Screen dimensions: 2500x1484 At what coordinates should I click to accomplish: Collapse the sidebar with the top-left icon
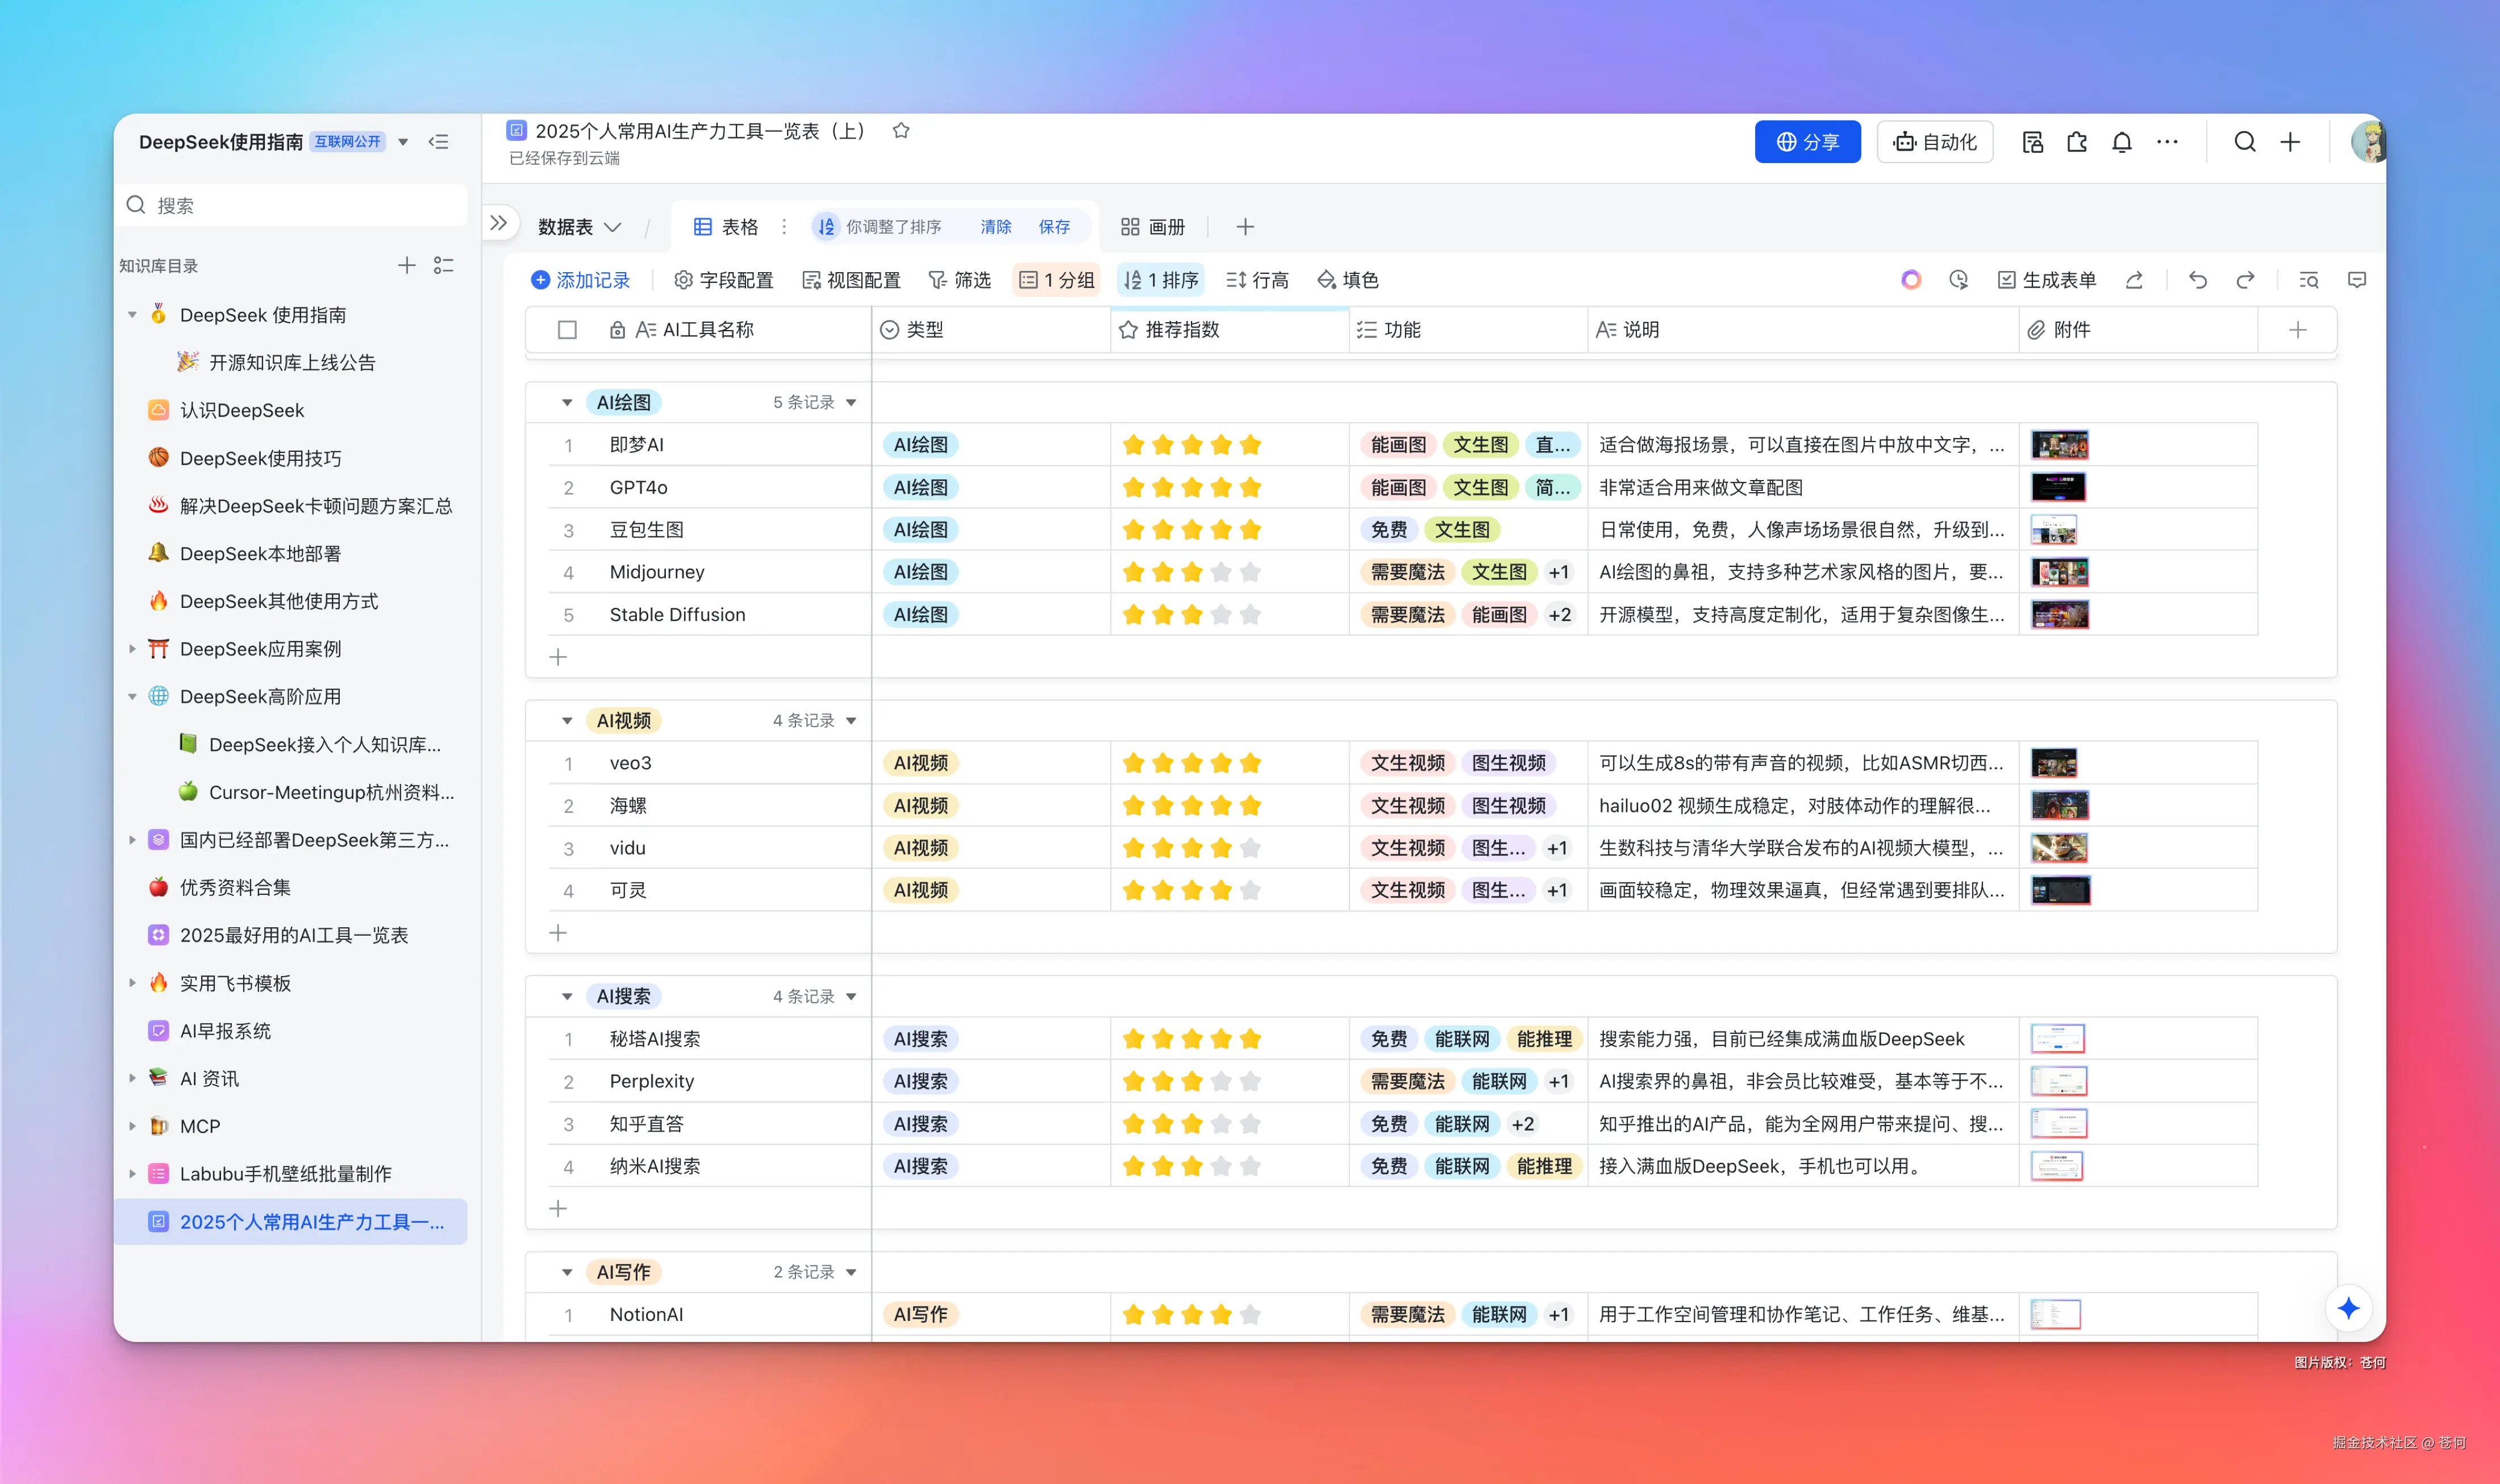point(439,142)
